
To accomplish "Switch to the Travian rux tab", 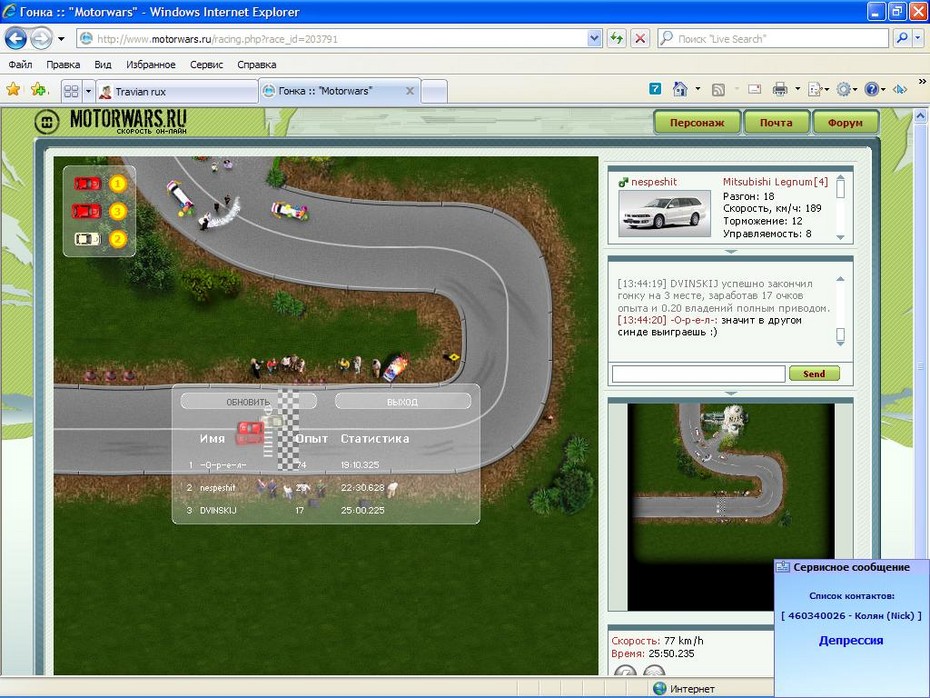I will click(177, 92).
